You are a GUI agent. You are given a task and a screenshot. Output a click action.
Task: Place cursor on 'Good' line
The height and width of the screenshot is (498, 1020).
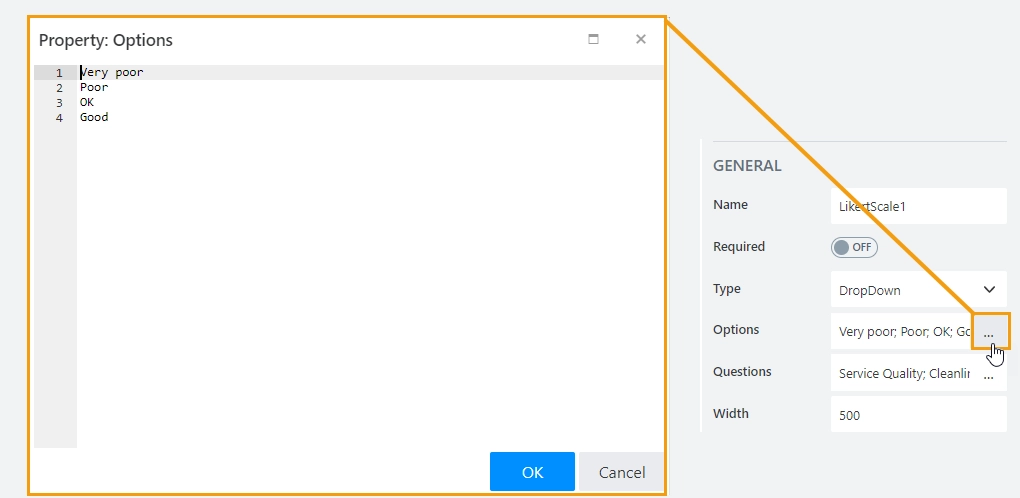(x=94, y=117)
